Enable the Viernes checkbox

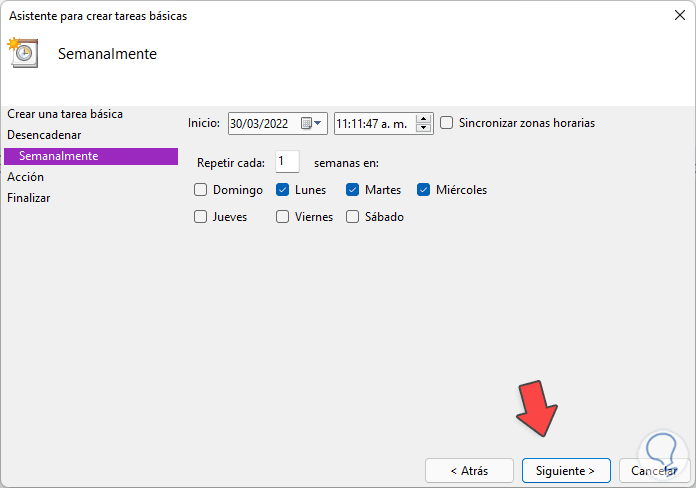point(283,216)
